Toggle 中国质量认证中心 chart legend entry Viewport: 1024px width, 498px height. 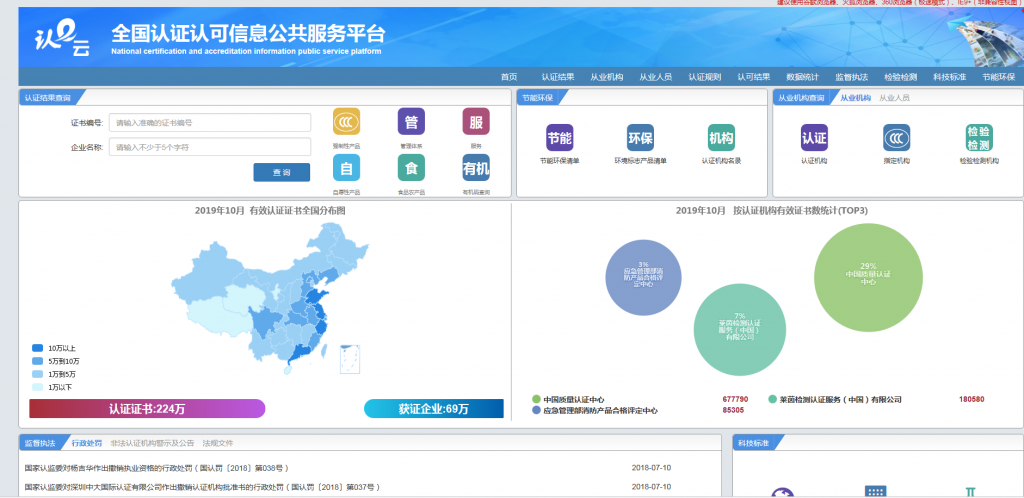568,399
